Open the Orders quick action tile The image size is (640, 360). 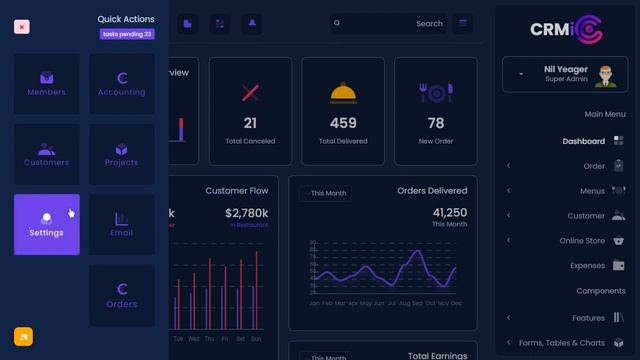pos(122,295)
